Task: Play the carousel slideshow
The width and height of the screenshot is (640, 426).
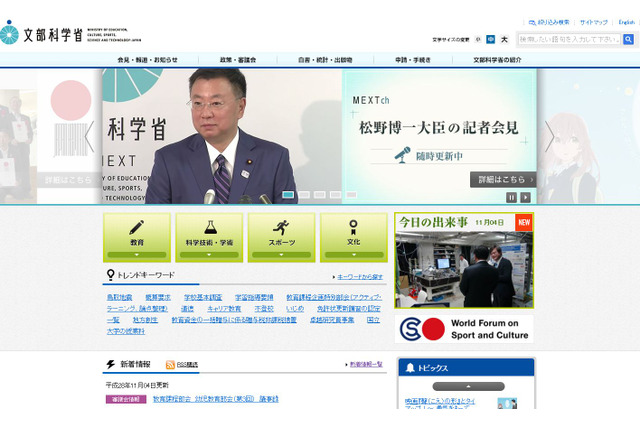Action: point(525,197)
